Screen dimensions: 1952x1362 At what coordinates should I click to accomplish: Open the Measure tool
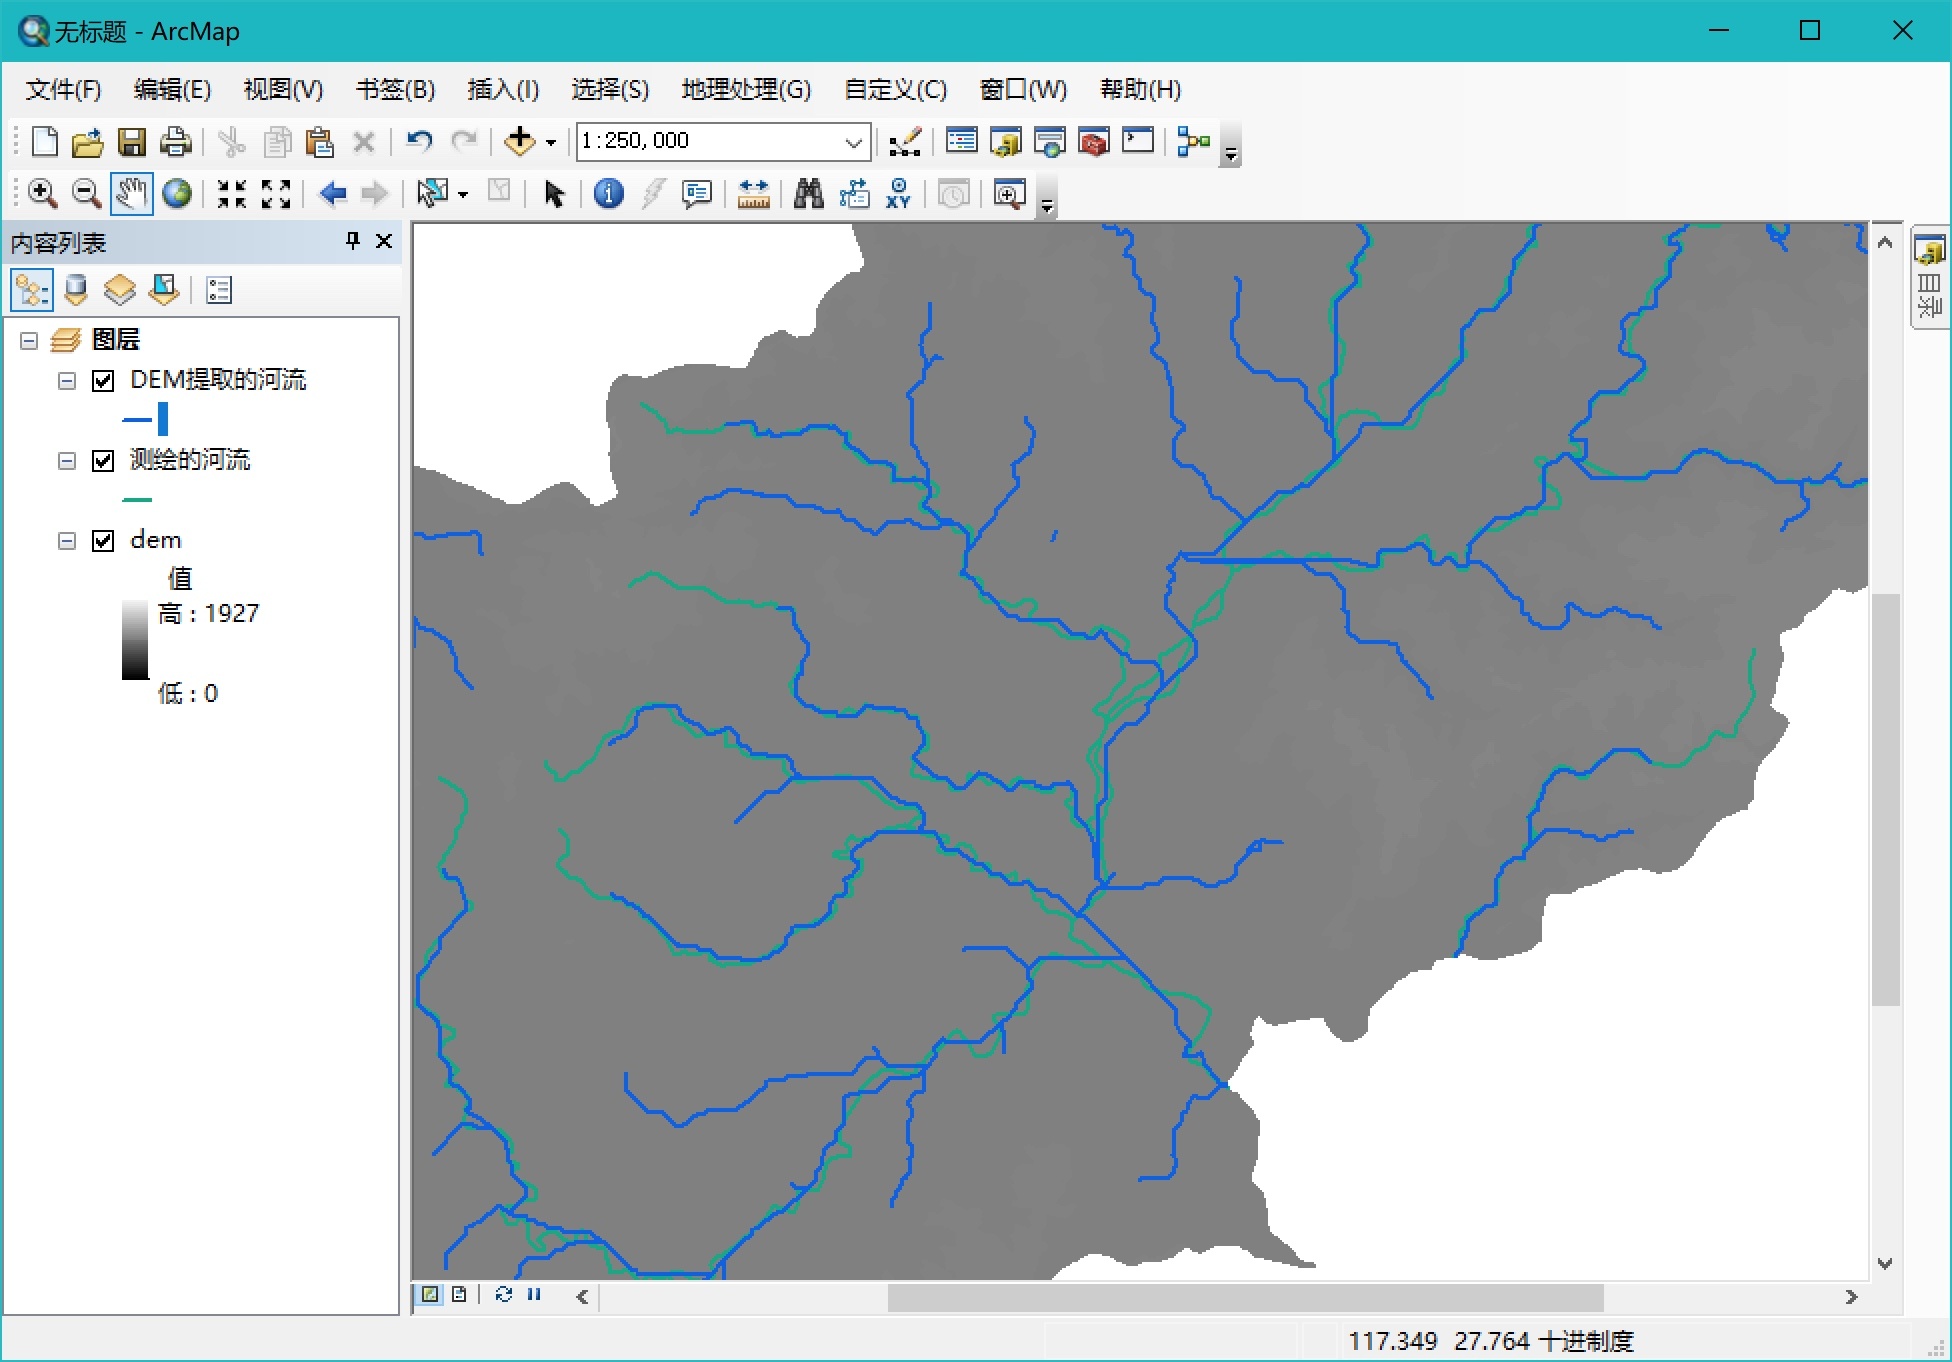click(x=753, y=193)
